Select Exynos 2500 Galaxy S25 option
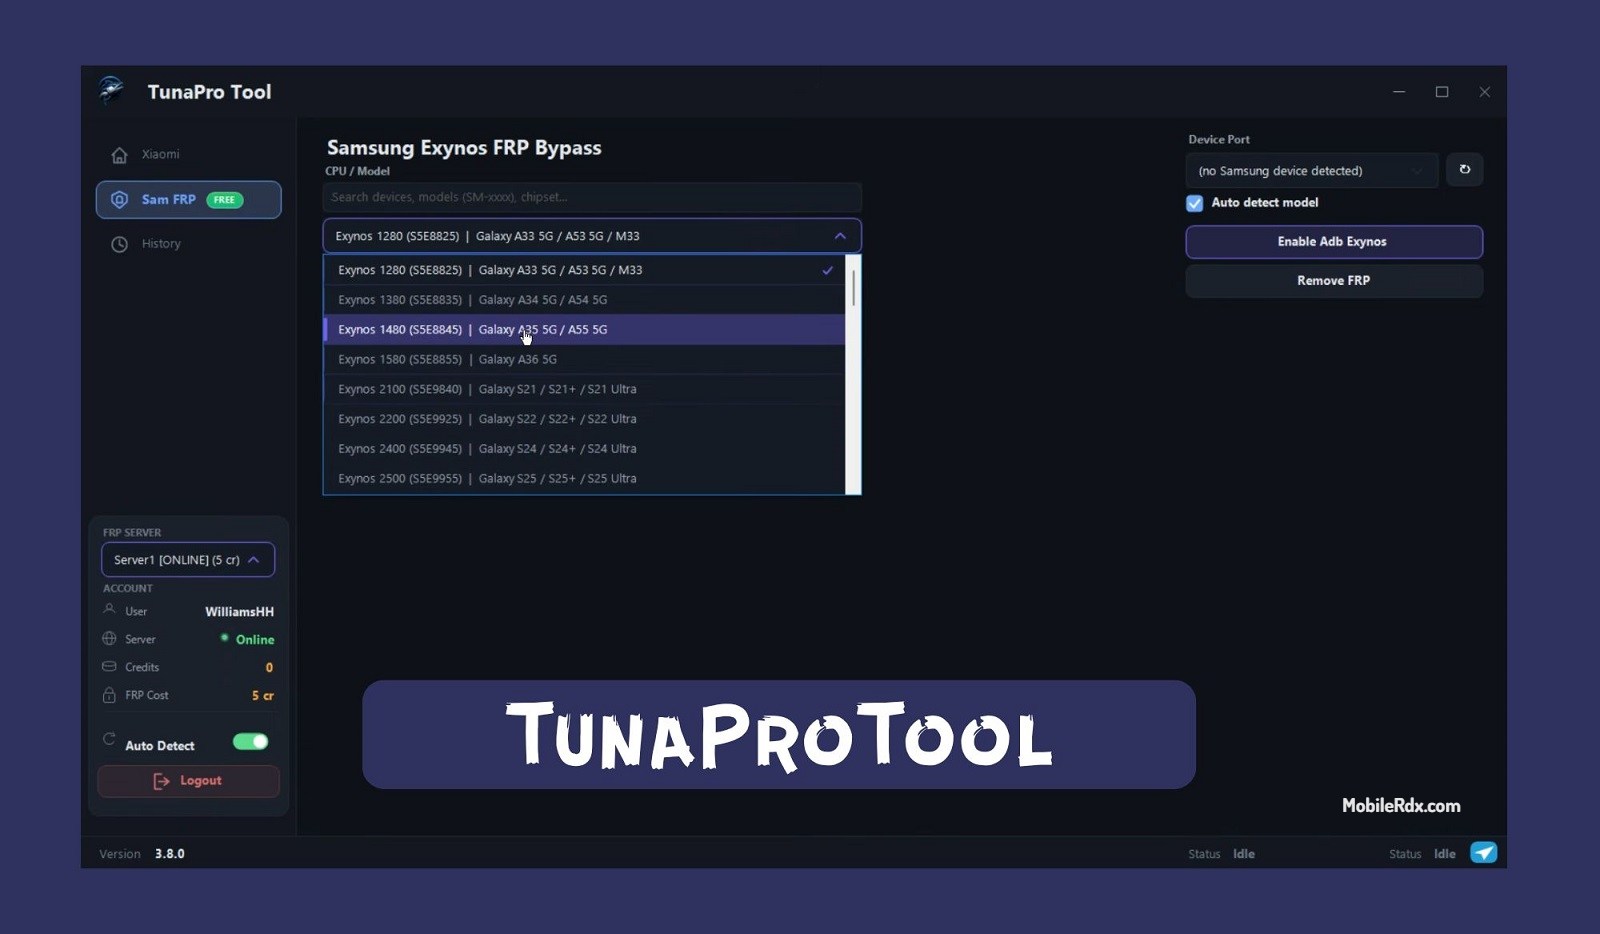Viewport: 1600px width, 934px height. point(585,478)
